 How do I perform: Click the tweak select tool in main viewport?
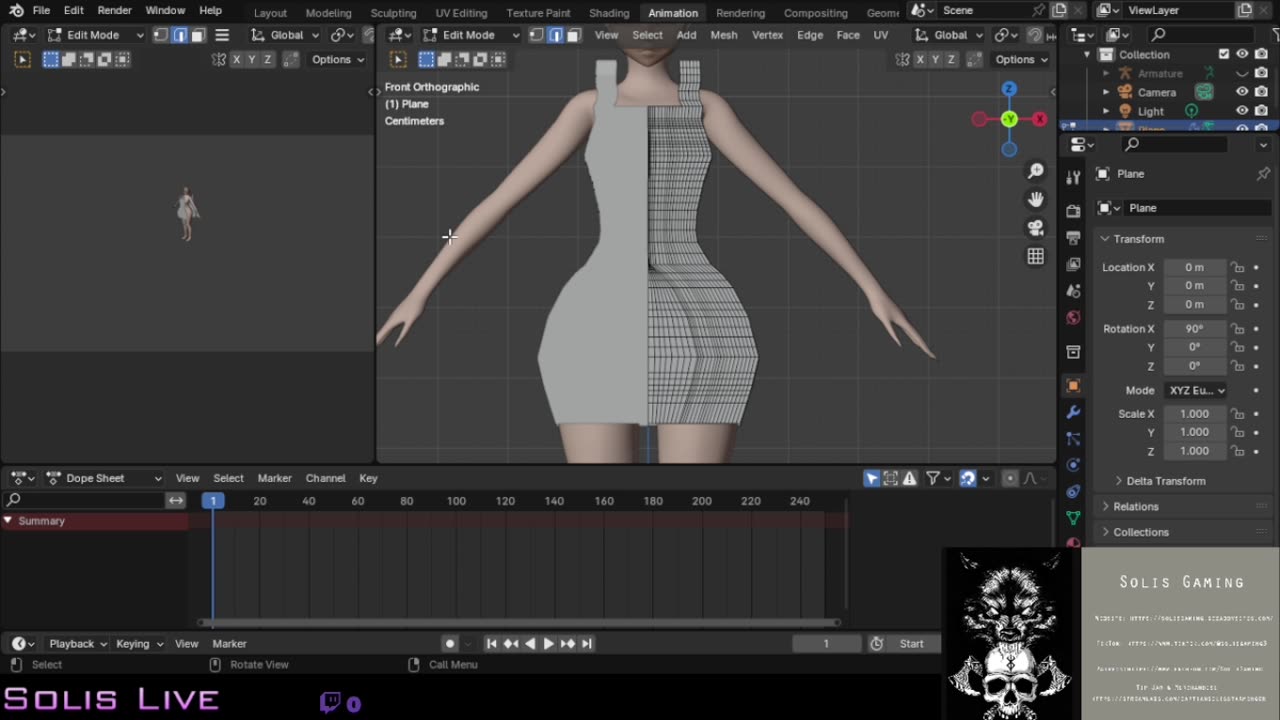tap(398, 60)
